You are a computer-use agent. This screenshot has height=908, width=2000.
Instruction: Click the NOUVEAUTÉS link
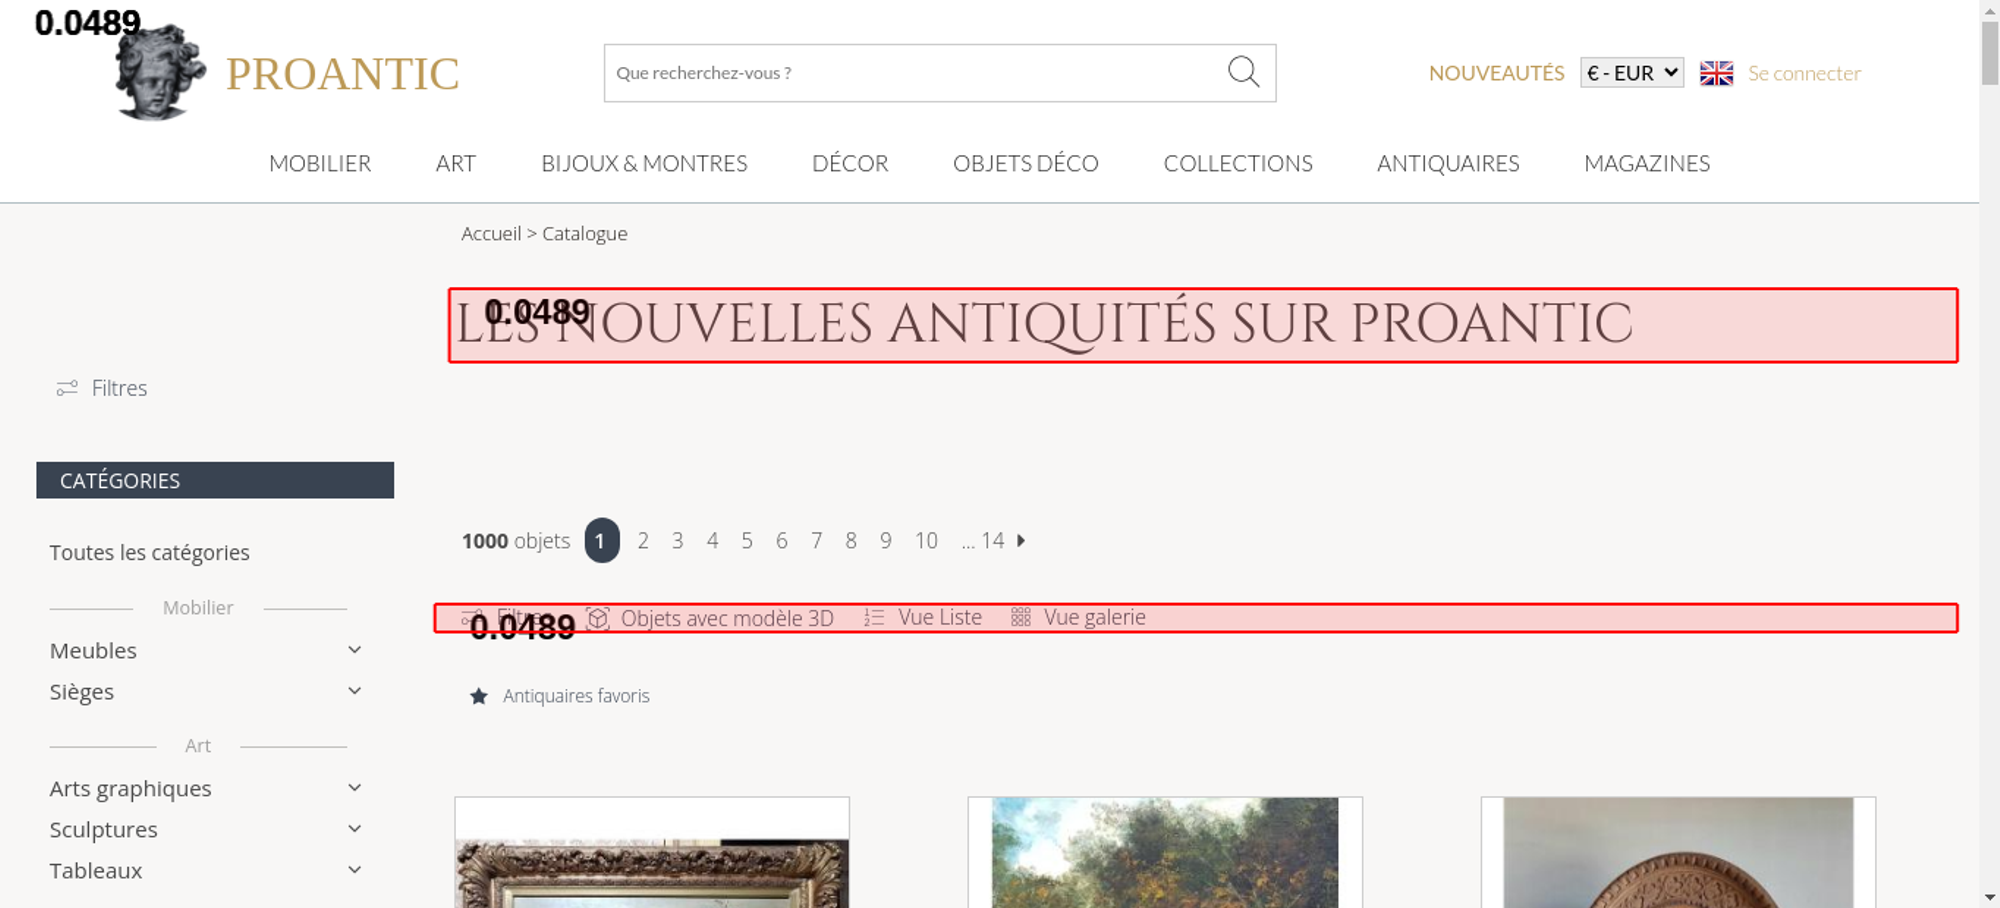point(1496,73)
